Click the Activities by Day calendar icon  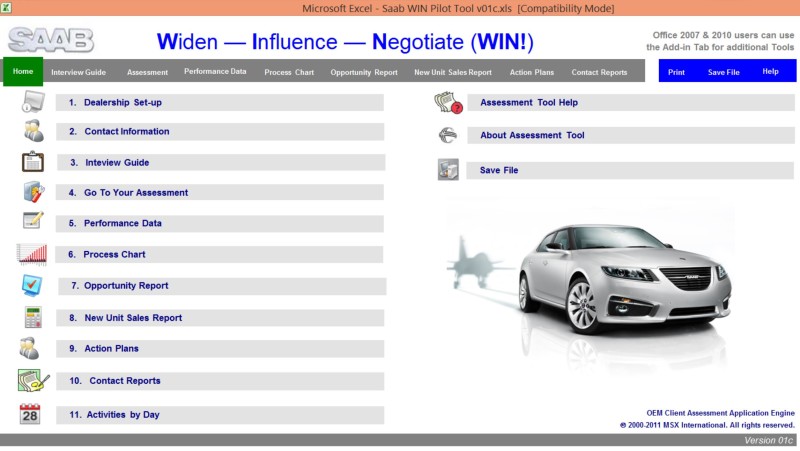click(31, 414)
